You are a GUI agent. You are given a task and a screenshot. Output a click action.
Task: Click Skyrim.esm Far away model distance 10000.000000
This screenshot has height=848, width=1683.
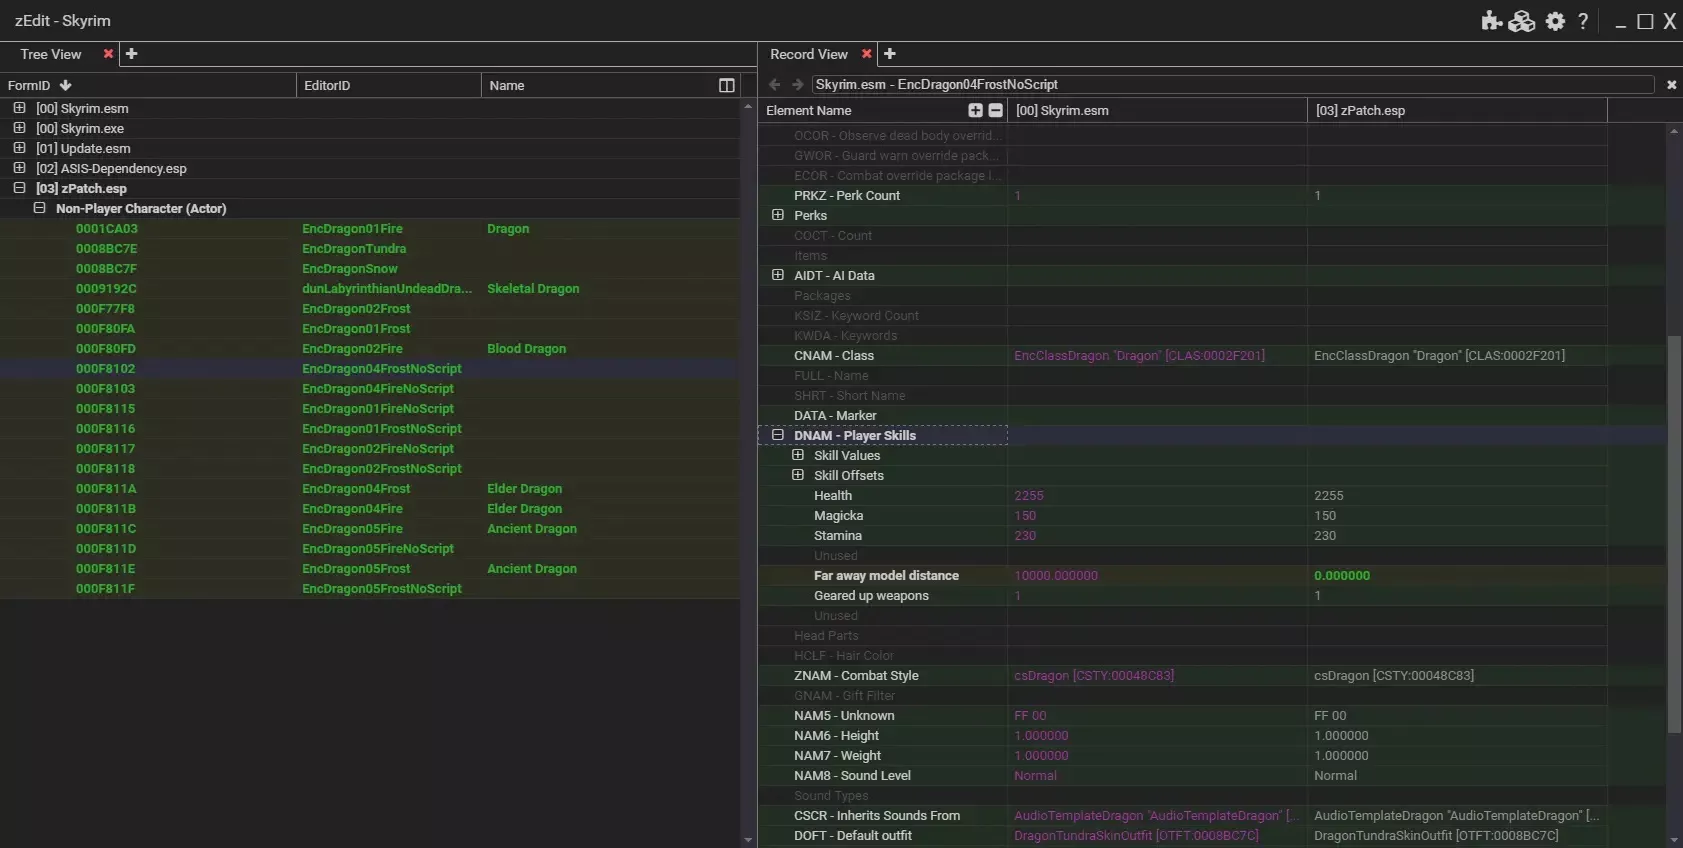[1056, 575]
